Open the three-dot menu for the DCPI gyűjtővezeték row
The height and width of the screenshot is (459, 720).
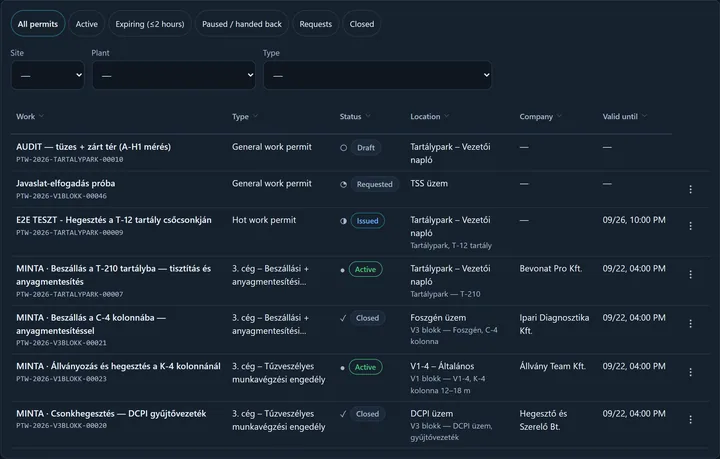pos(690,420)
